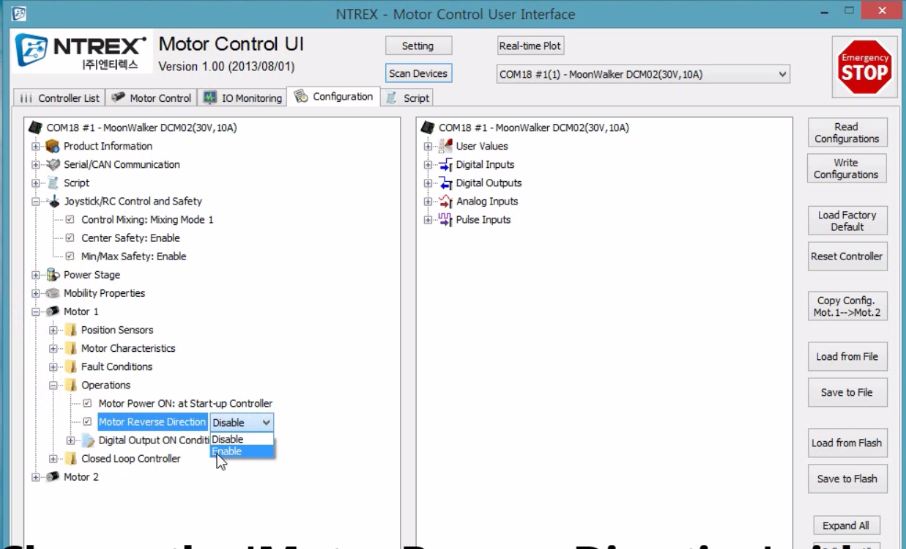This screenshot has width=906, height=549.
Task: Collapse the Operations folder
Action: (x=53, y=385)
